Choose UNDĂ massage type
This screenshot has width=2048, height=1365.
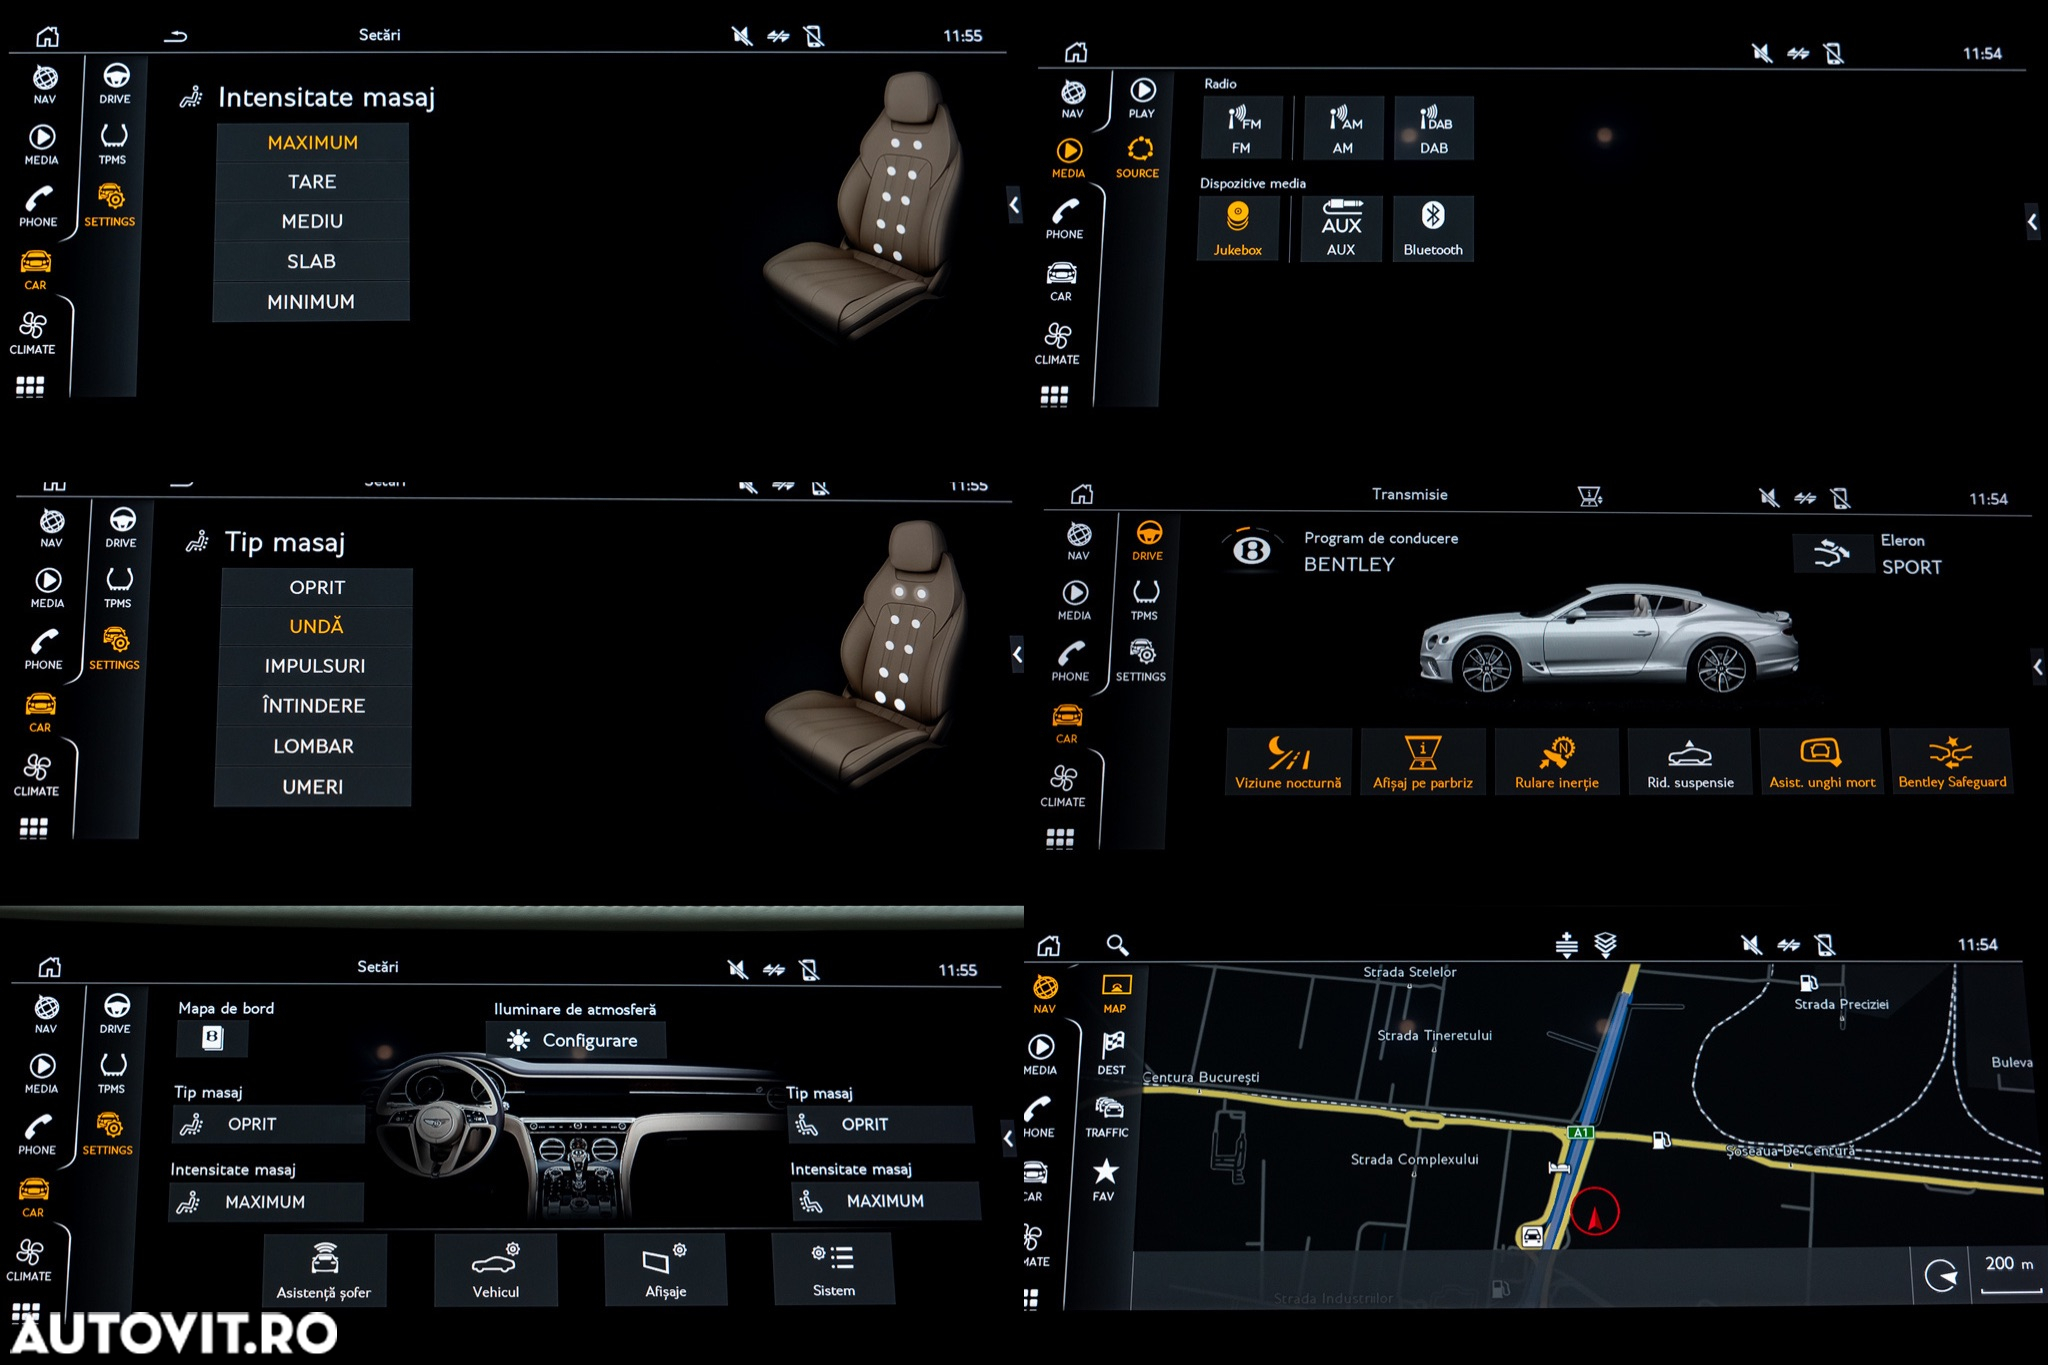[317, 626]
